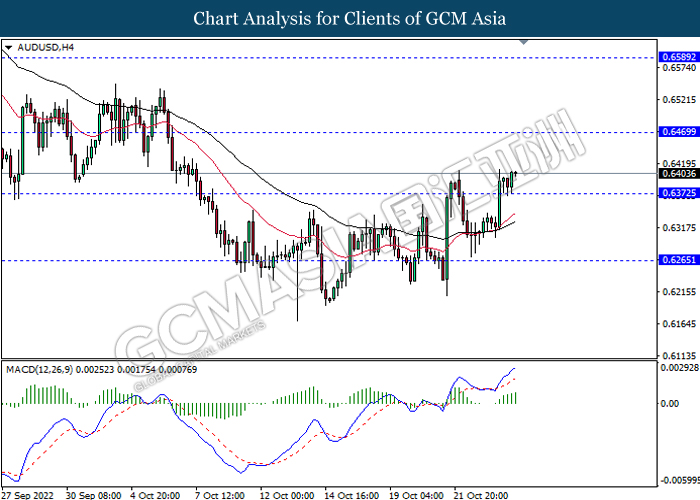Click the 21 Oct 20:00 time label
The image size is (700, 500).
tap(481, 495)
